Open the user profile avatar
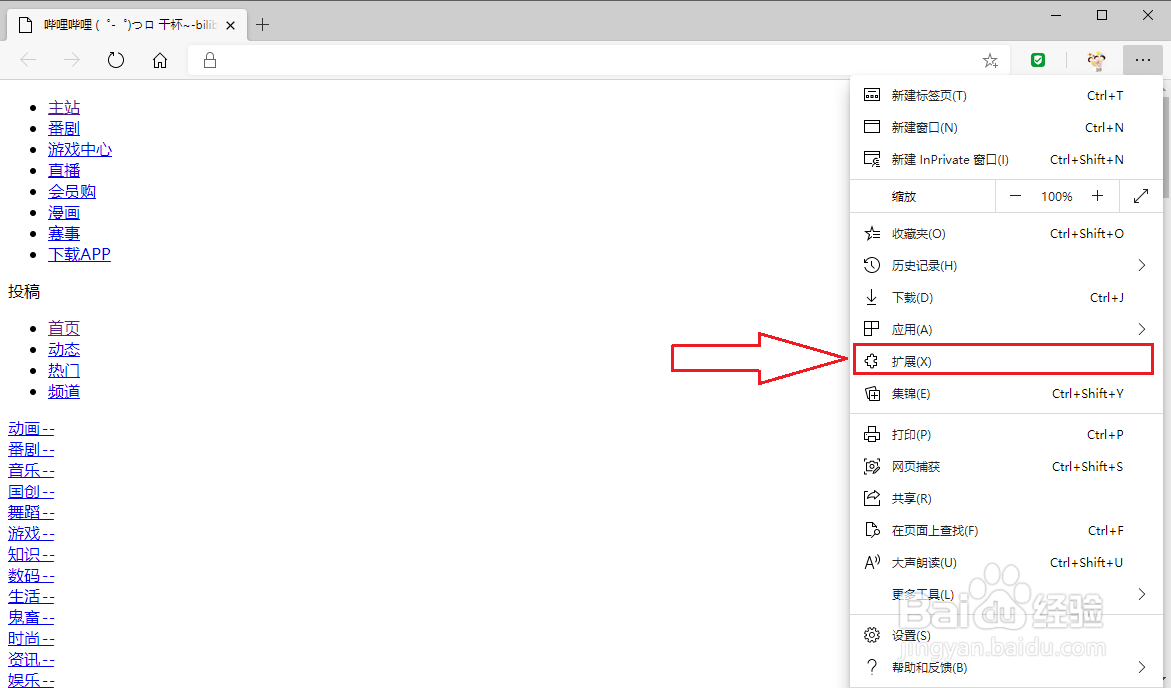Image resolution: width=1171 pixels, height=688 pixels. 1096,61
